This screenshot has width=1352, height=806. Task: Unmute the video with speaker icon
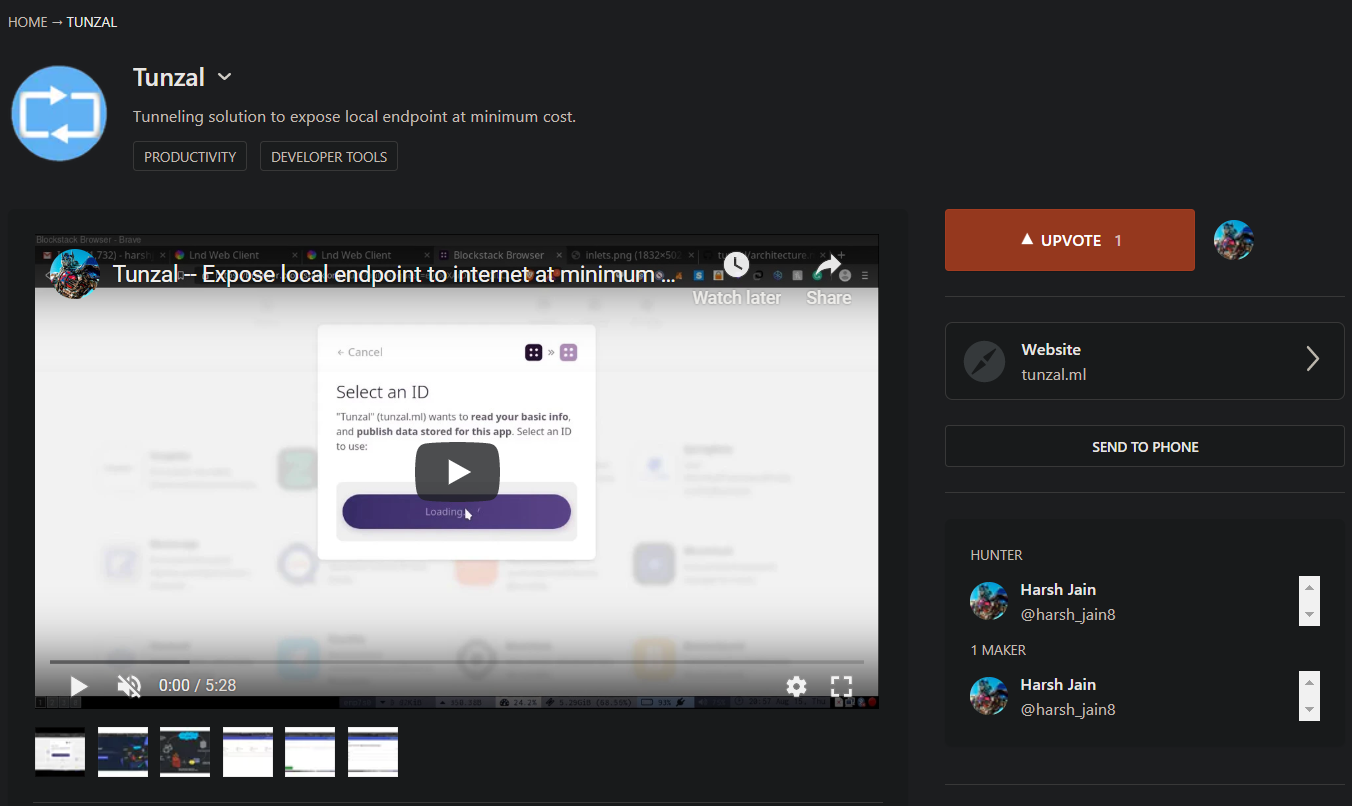[129, 686]
